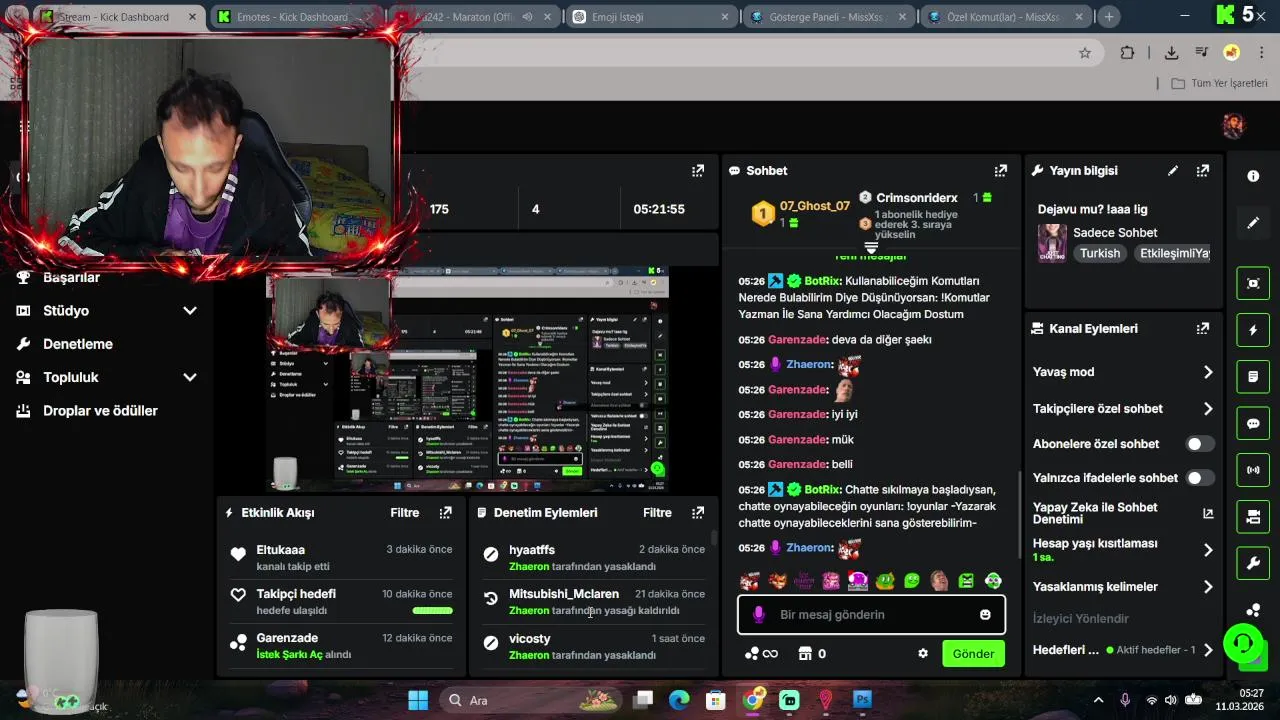Open Windows Start menu

[418, 700]
